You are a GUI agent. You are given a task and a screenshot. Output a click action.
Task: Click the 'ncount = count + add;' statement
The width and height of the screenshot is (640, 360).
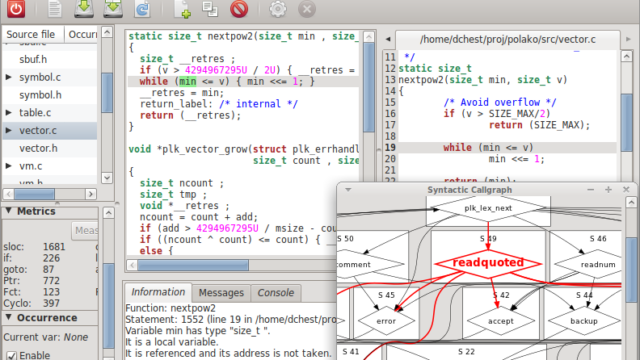tap(199, 217)
